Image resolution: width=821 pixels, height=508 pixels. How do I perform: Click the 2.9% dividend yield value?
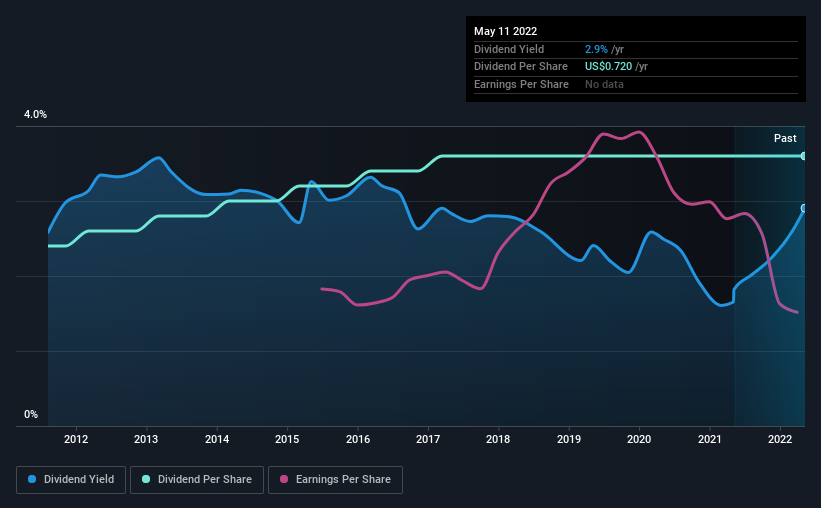[x=596, y=49]
